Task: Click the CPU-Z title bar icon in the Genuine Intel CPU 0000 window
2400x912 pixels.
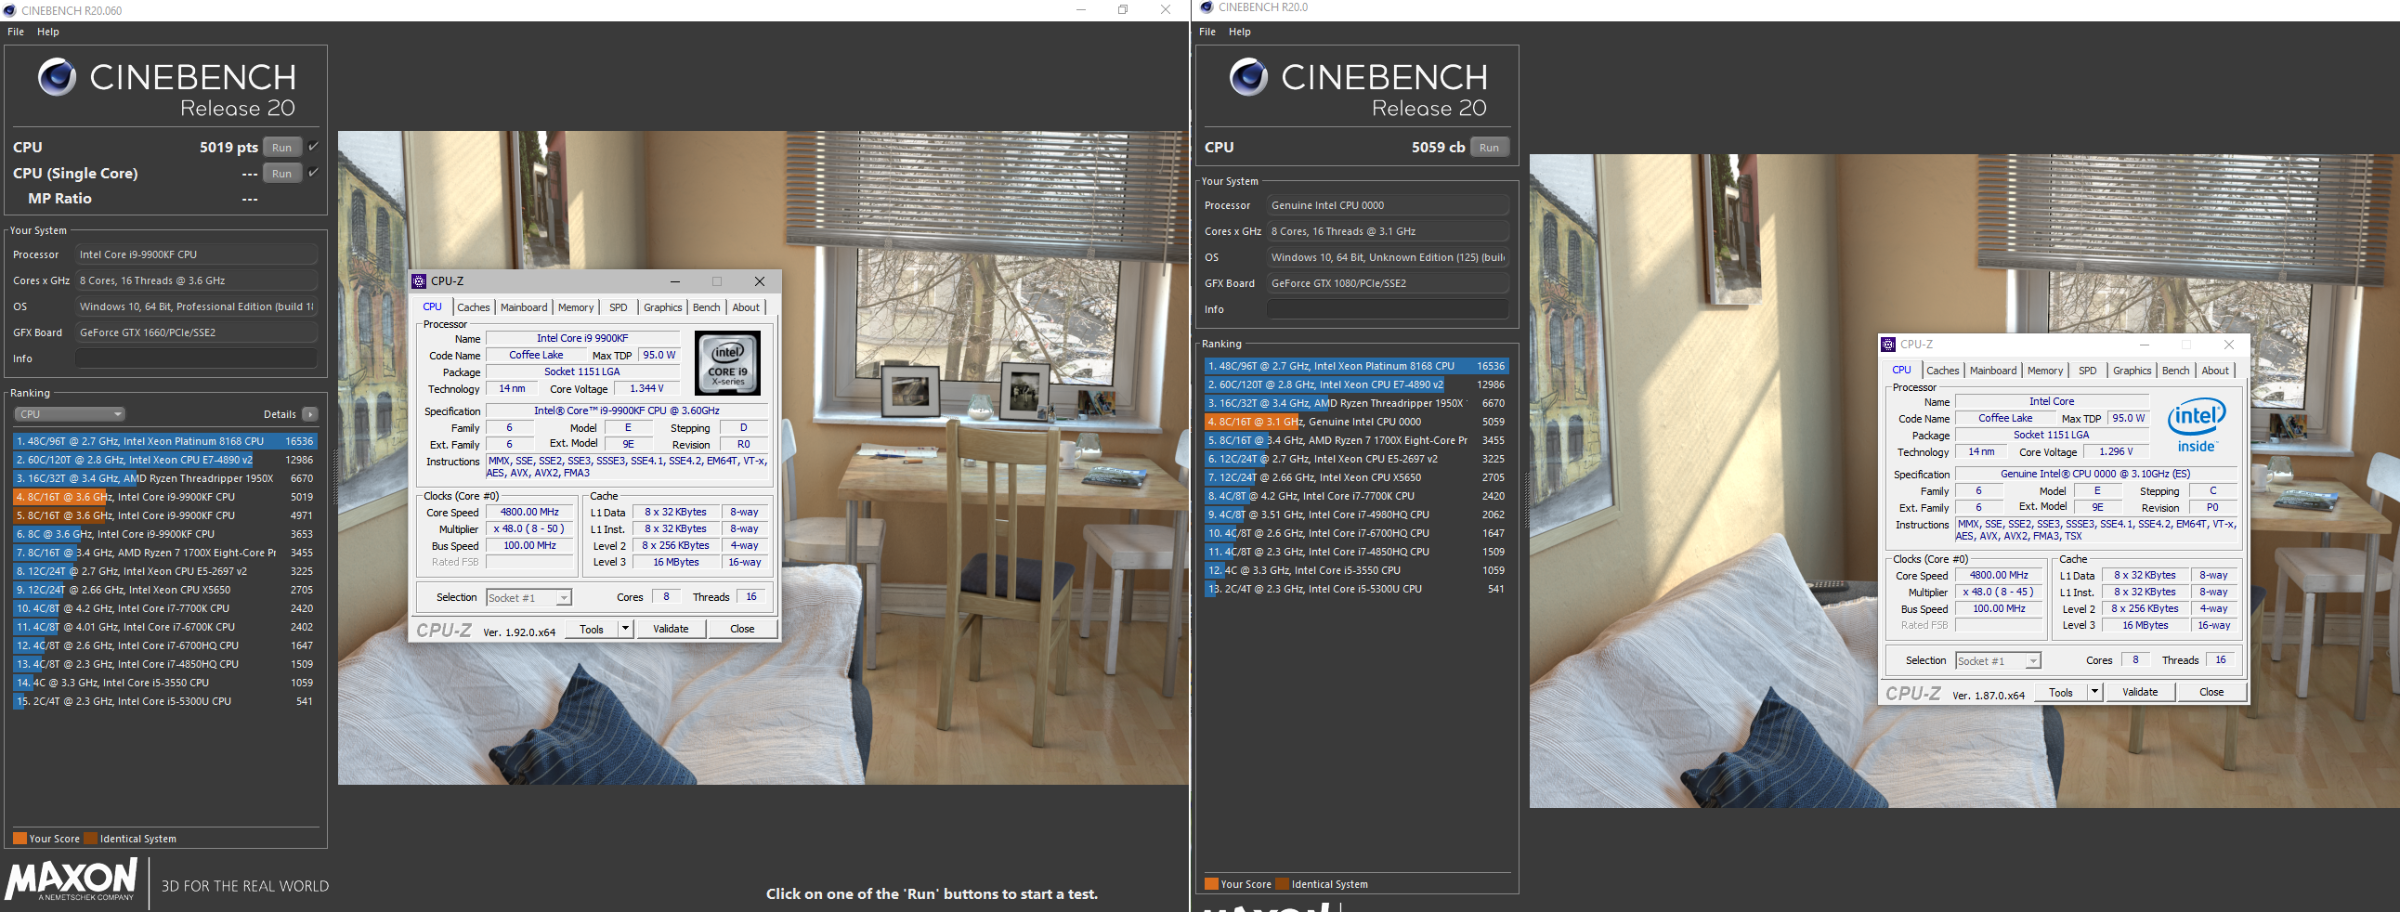Action: 1888,345
